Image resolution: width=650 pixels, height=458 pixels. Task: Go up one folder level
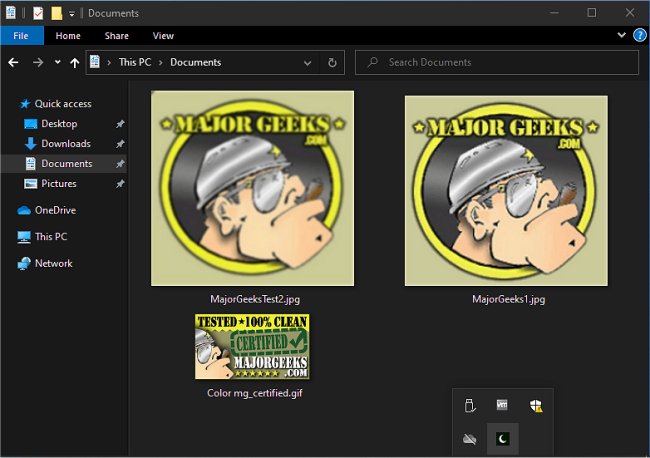(75, 63)
